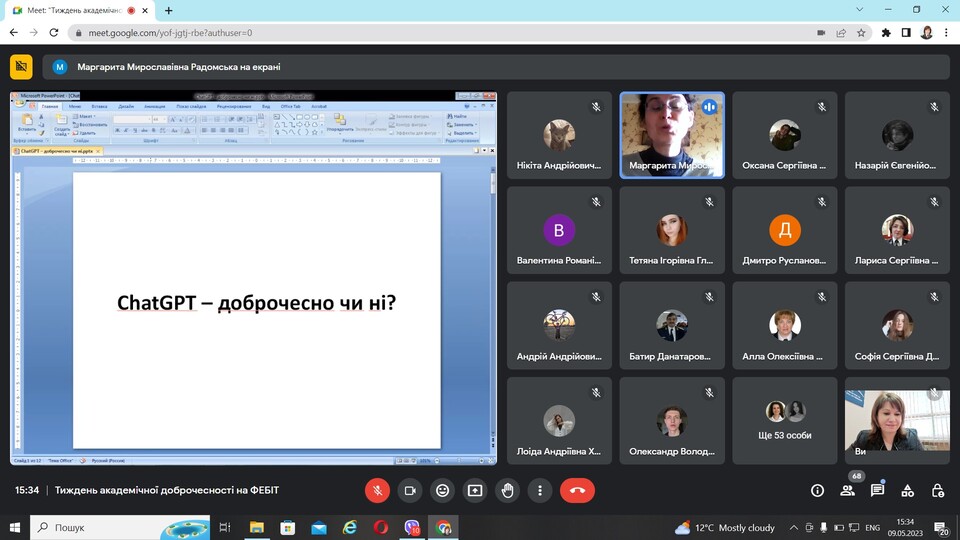Show the participants list with 68 people
The image size is (960, 540).
pyautogui.click(x=848, y=490)
